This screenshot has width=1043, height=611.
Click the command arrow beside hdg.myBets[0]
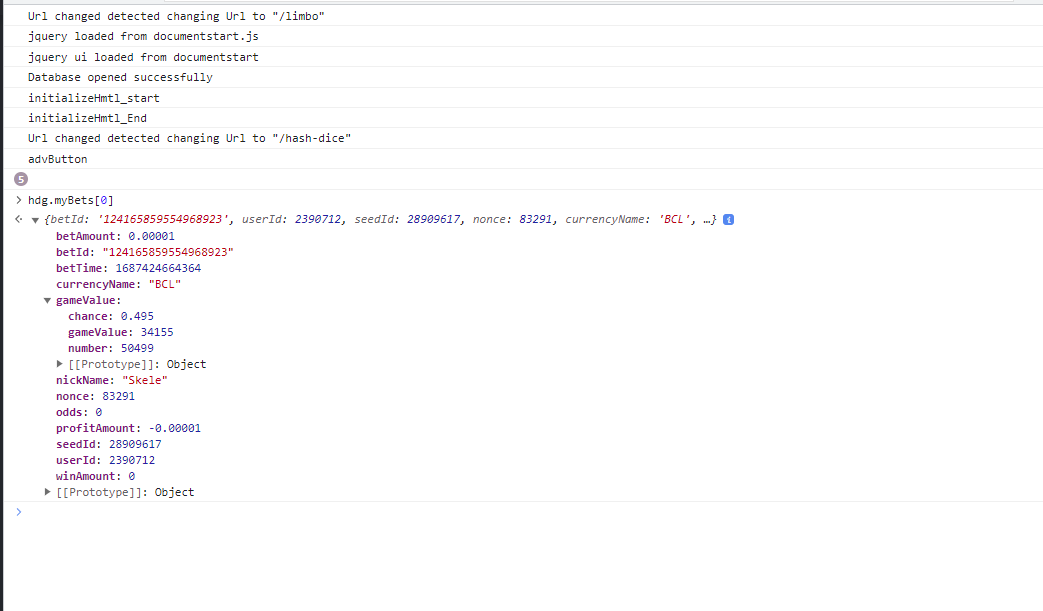[18, 200]
